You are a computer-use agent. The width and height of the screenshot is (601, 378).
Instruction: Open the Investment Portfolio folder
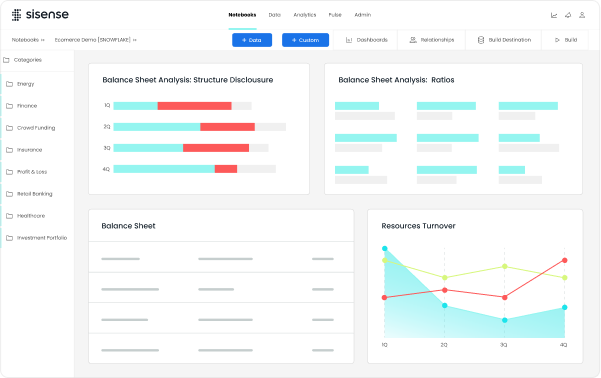click(x=37, y=238)
